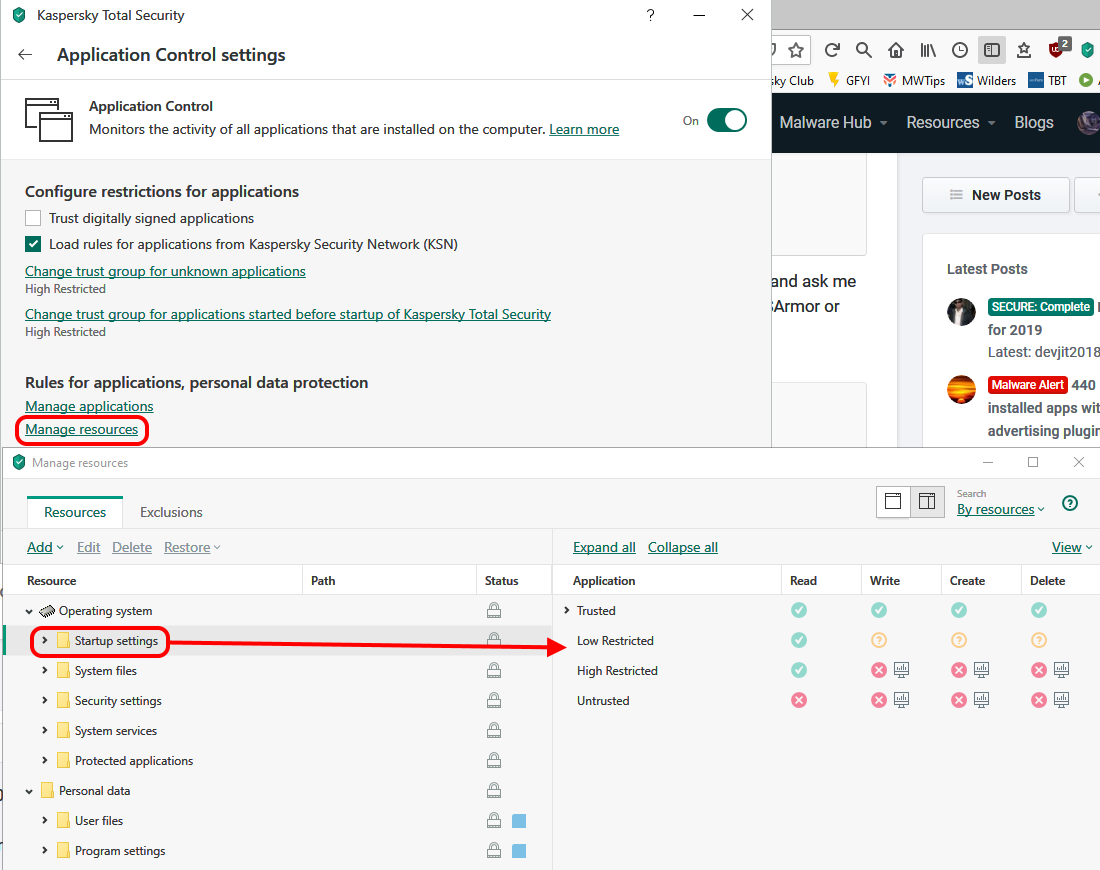The height and width of the screenshot is (870, 1100).
Task: Turn off the Application Control switch
Action: (727, 120)
